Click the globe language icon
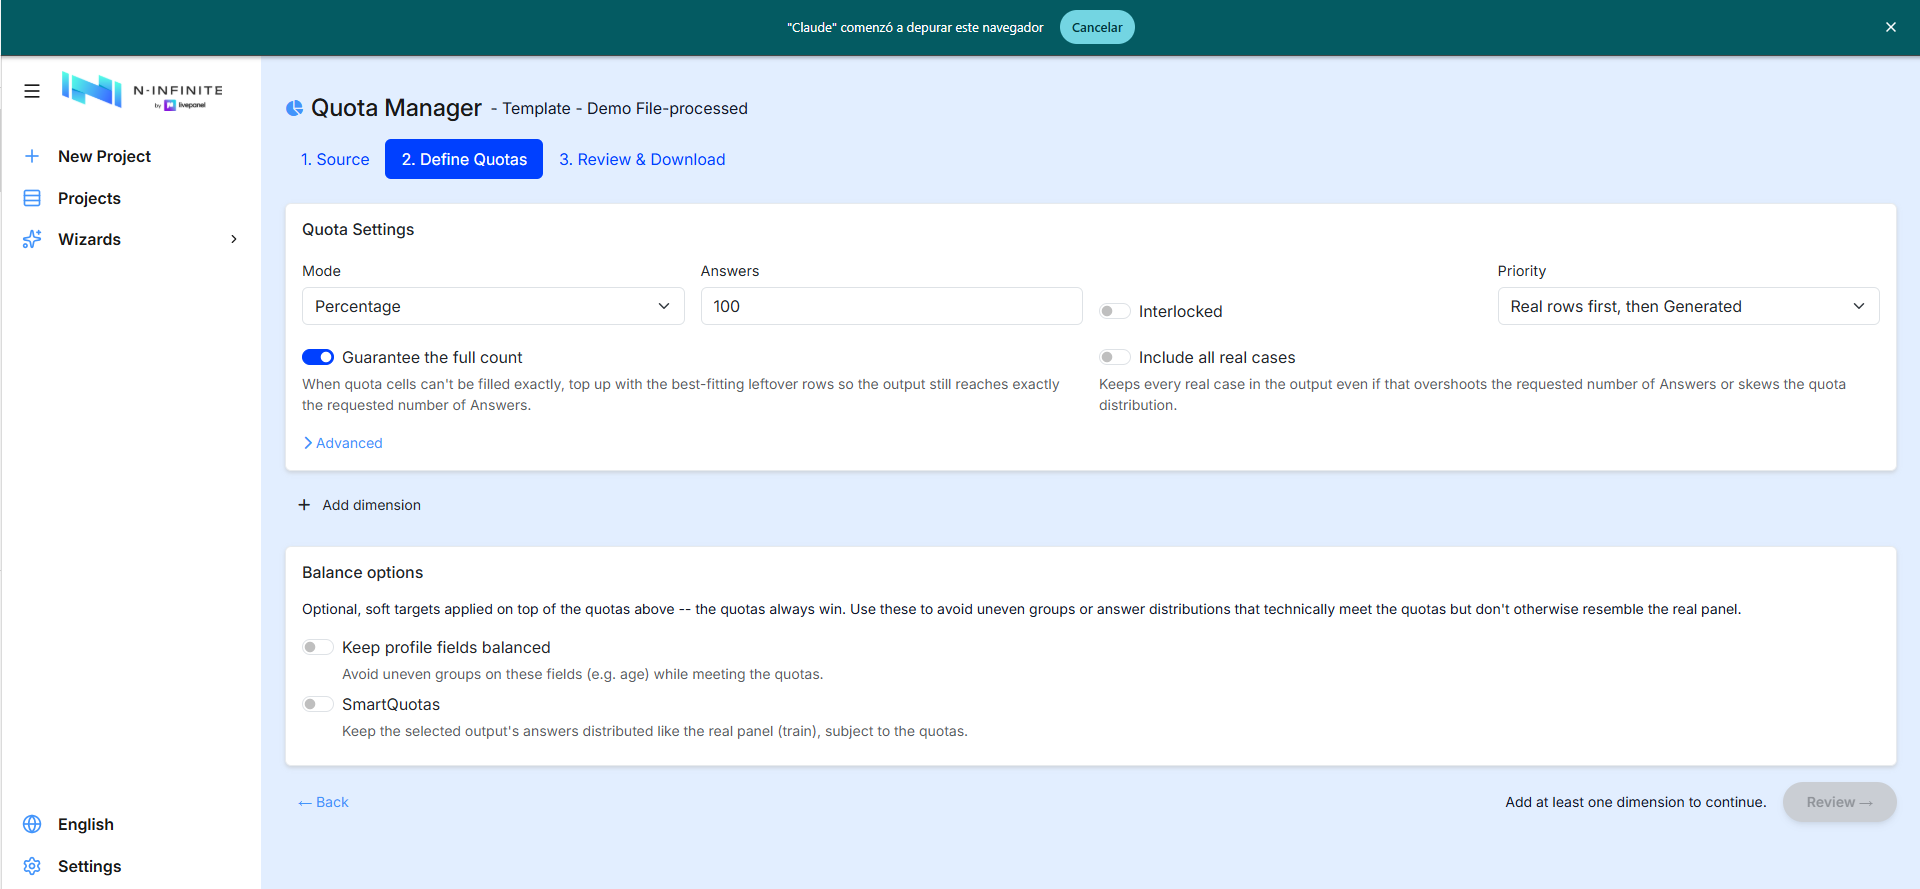 pos(32,824)
